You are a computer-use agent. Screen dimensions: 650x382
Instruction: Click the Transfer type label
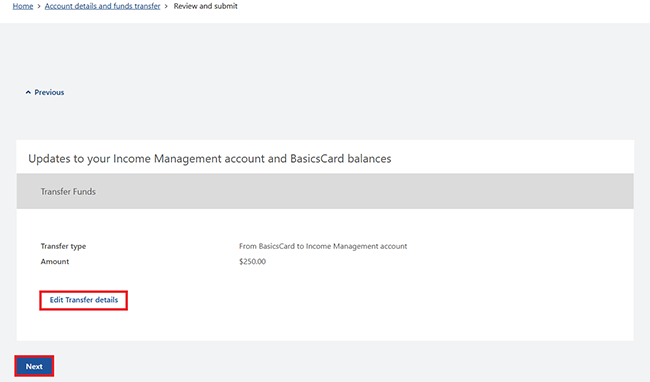63,246
